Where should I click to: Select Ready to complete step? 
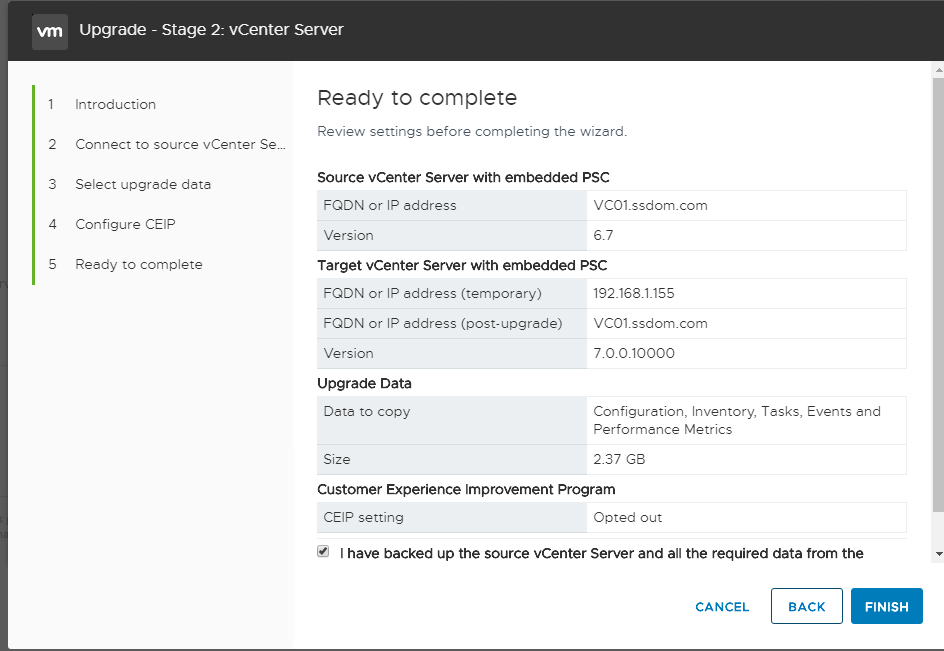pos(138,264)
